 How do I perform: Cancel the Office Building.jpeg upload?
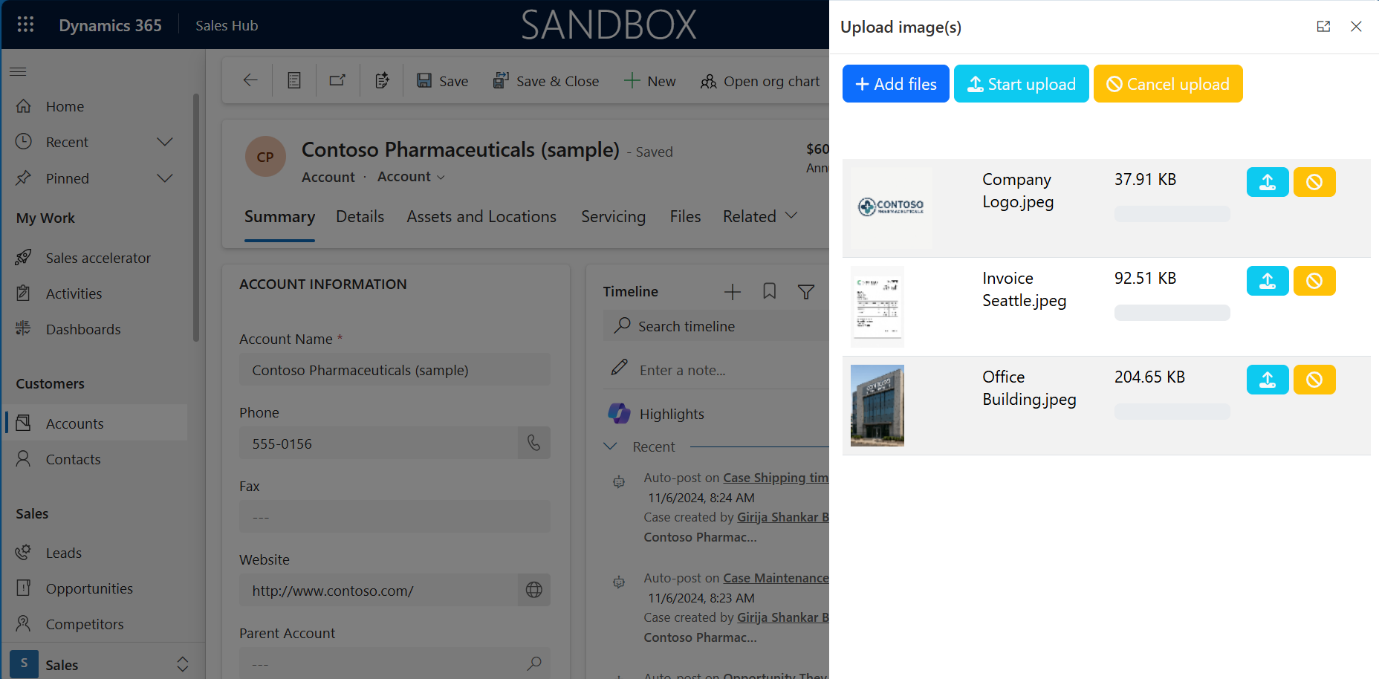coord(1314,380)
